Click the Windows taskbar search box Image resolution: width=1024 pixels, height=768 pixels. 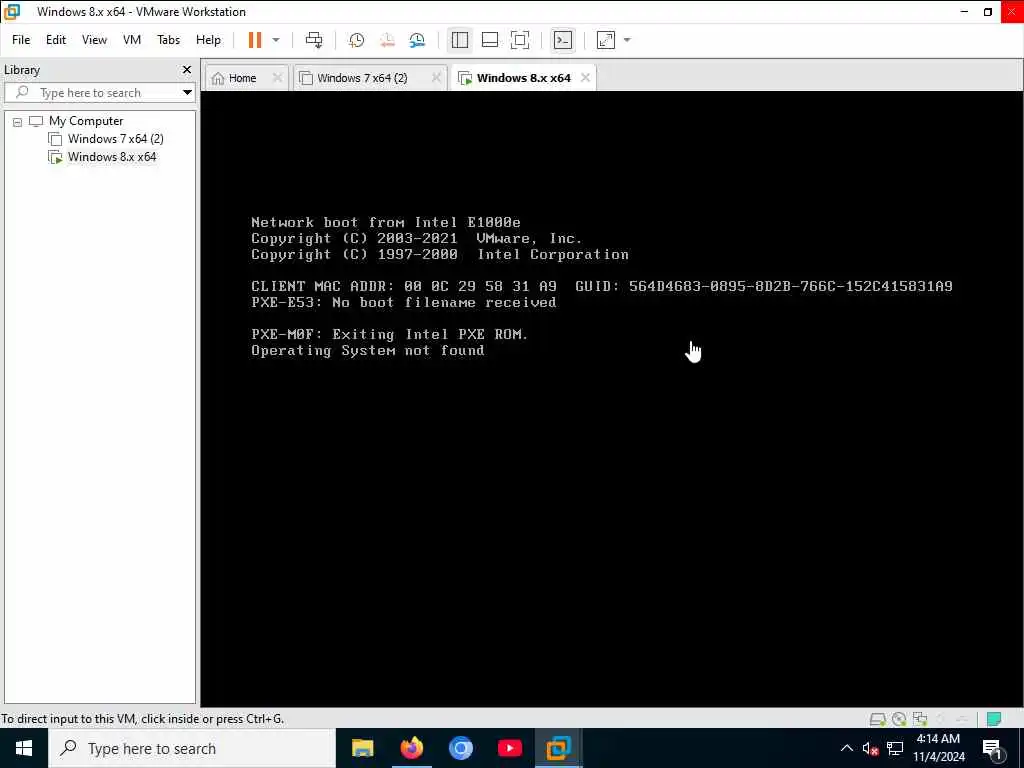coord(192,748)
